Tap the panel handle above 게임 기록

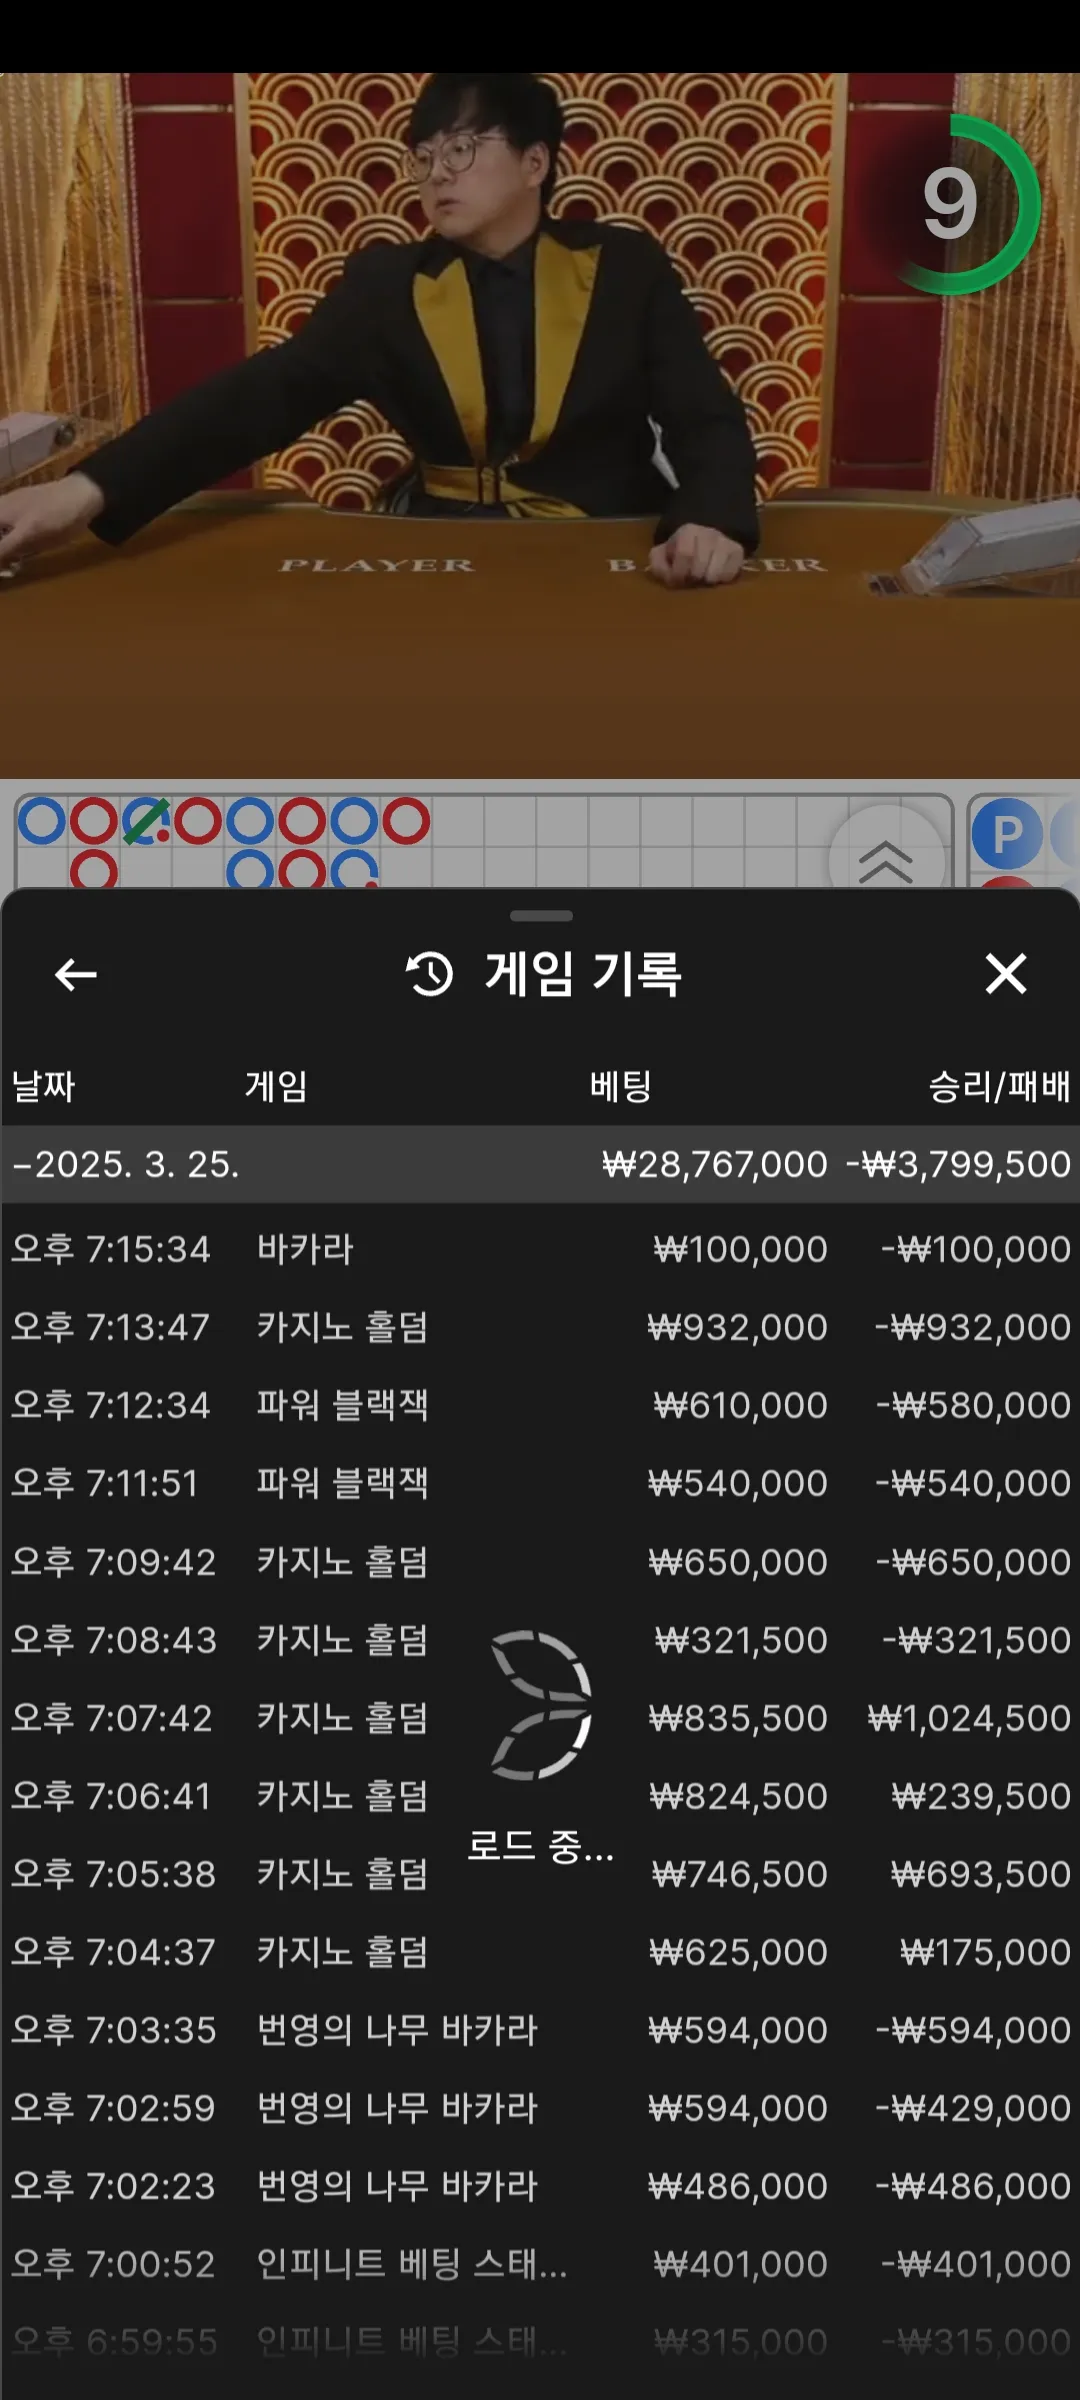(541, 915)
